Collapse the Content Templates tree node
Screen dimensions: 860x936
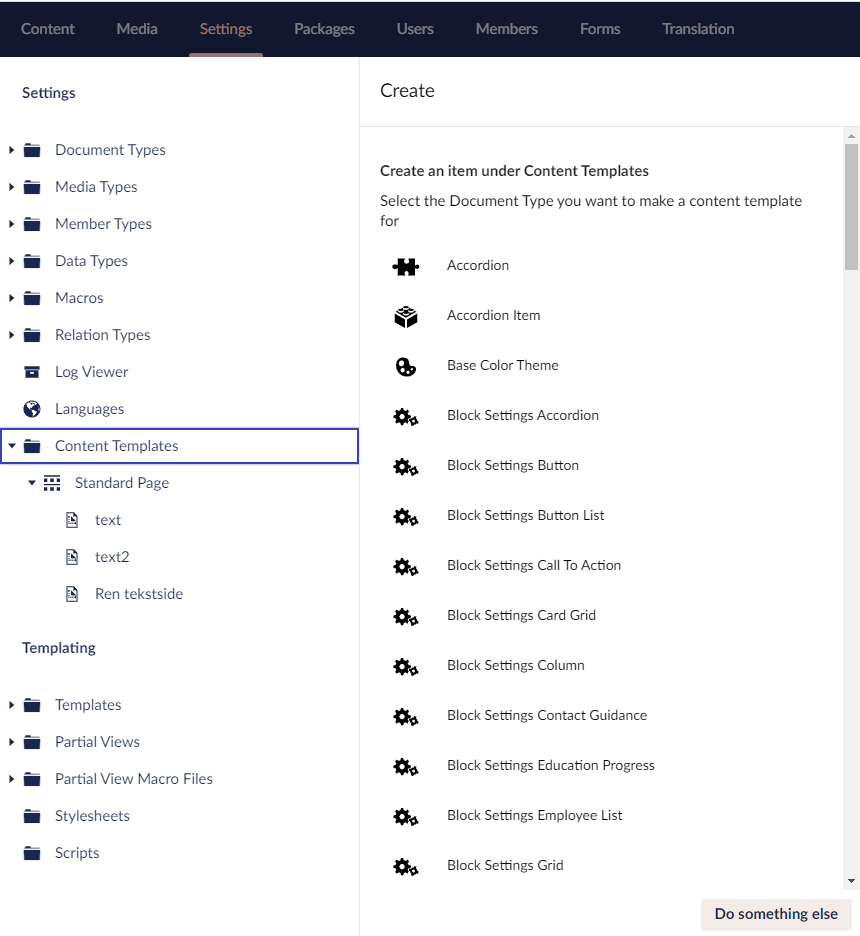pyautogui.click(x=12, y=446)
